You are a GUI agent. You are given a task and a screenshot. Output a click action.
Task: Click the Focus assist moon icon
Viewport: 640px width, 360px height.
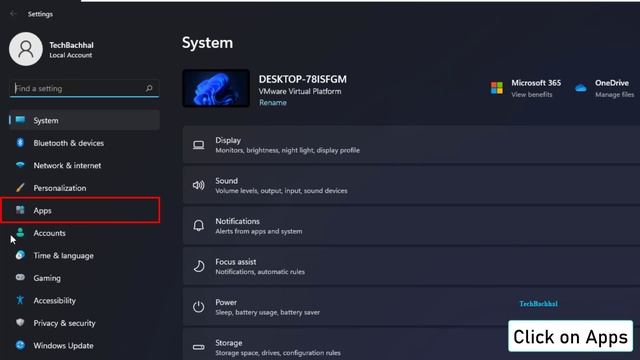coord(199,266)
